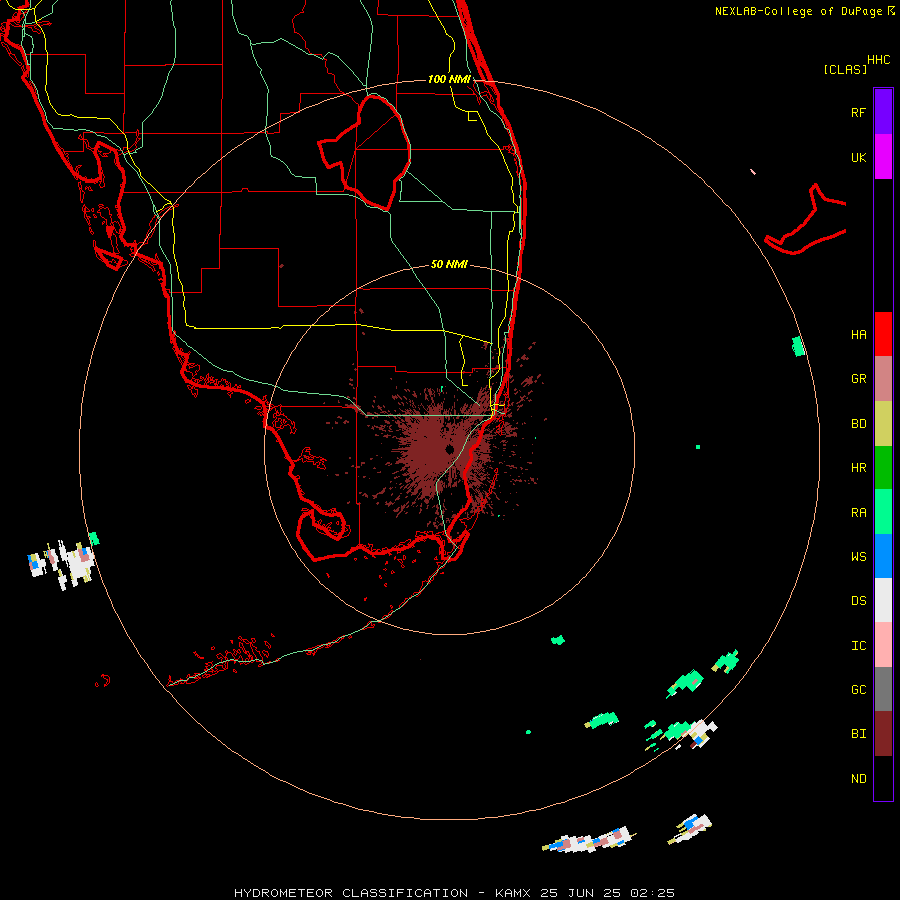The image size is (900, 900).
Task: Select the BD yellow legend swatch
Action: [x=883, y=423]
